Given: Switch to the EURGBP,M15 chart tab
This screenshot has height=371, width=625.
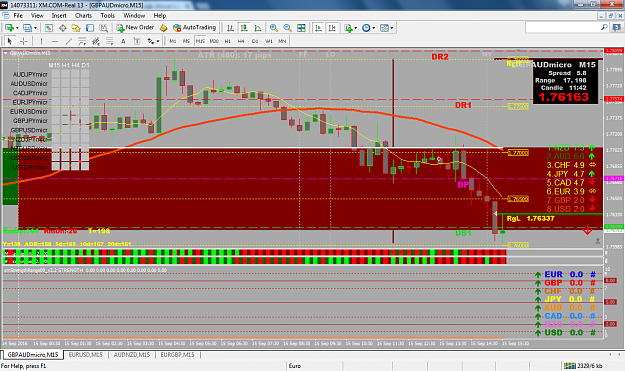Looking at the screenshot, I should coord(177,355).
